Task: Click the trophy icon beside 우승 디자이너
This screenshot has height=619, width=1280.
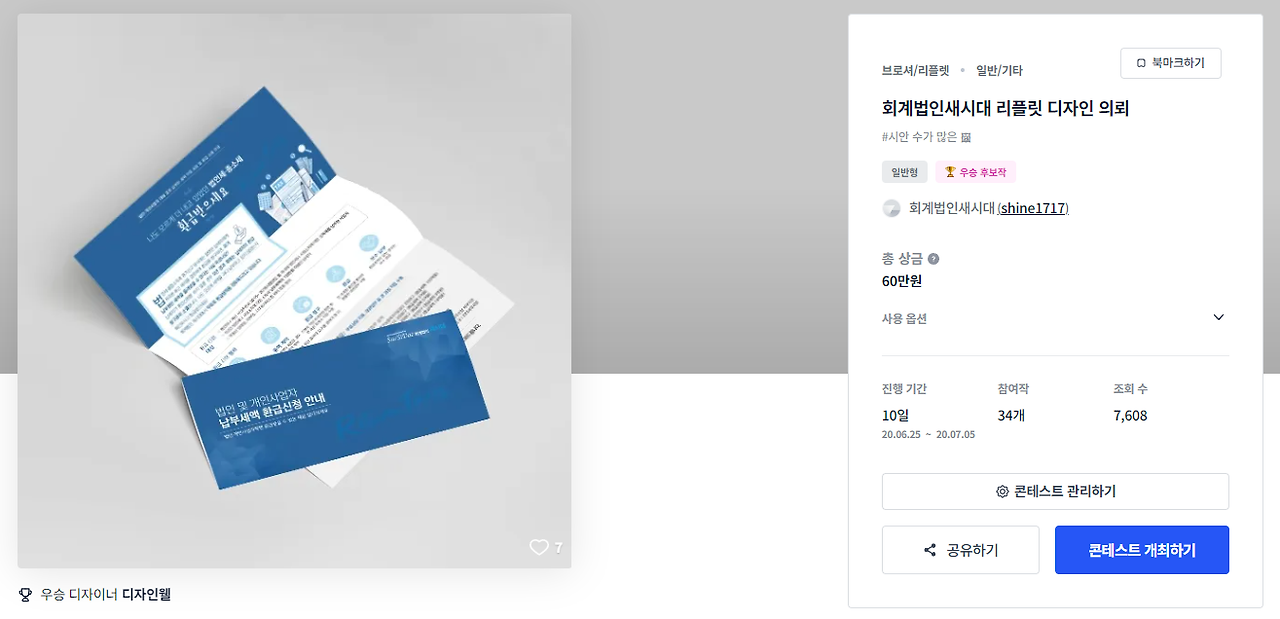Action: 26,595
